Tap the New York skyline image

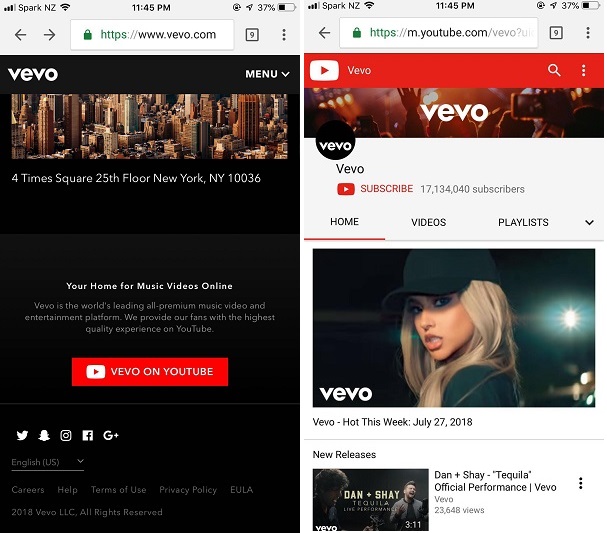click(x=149, y=126)
